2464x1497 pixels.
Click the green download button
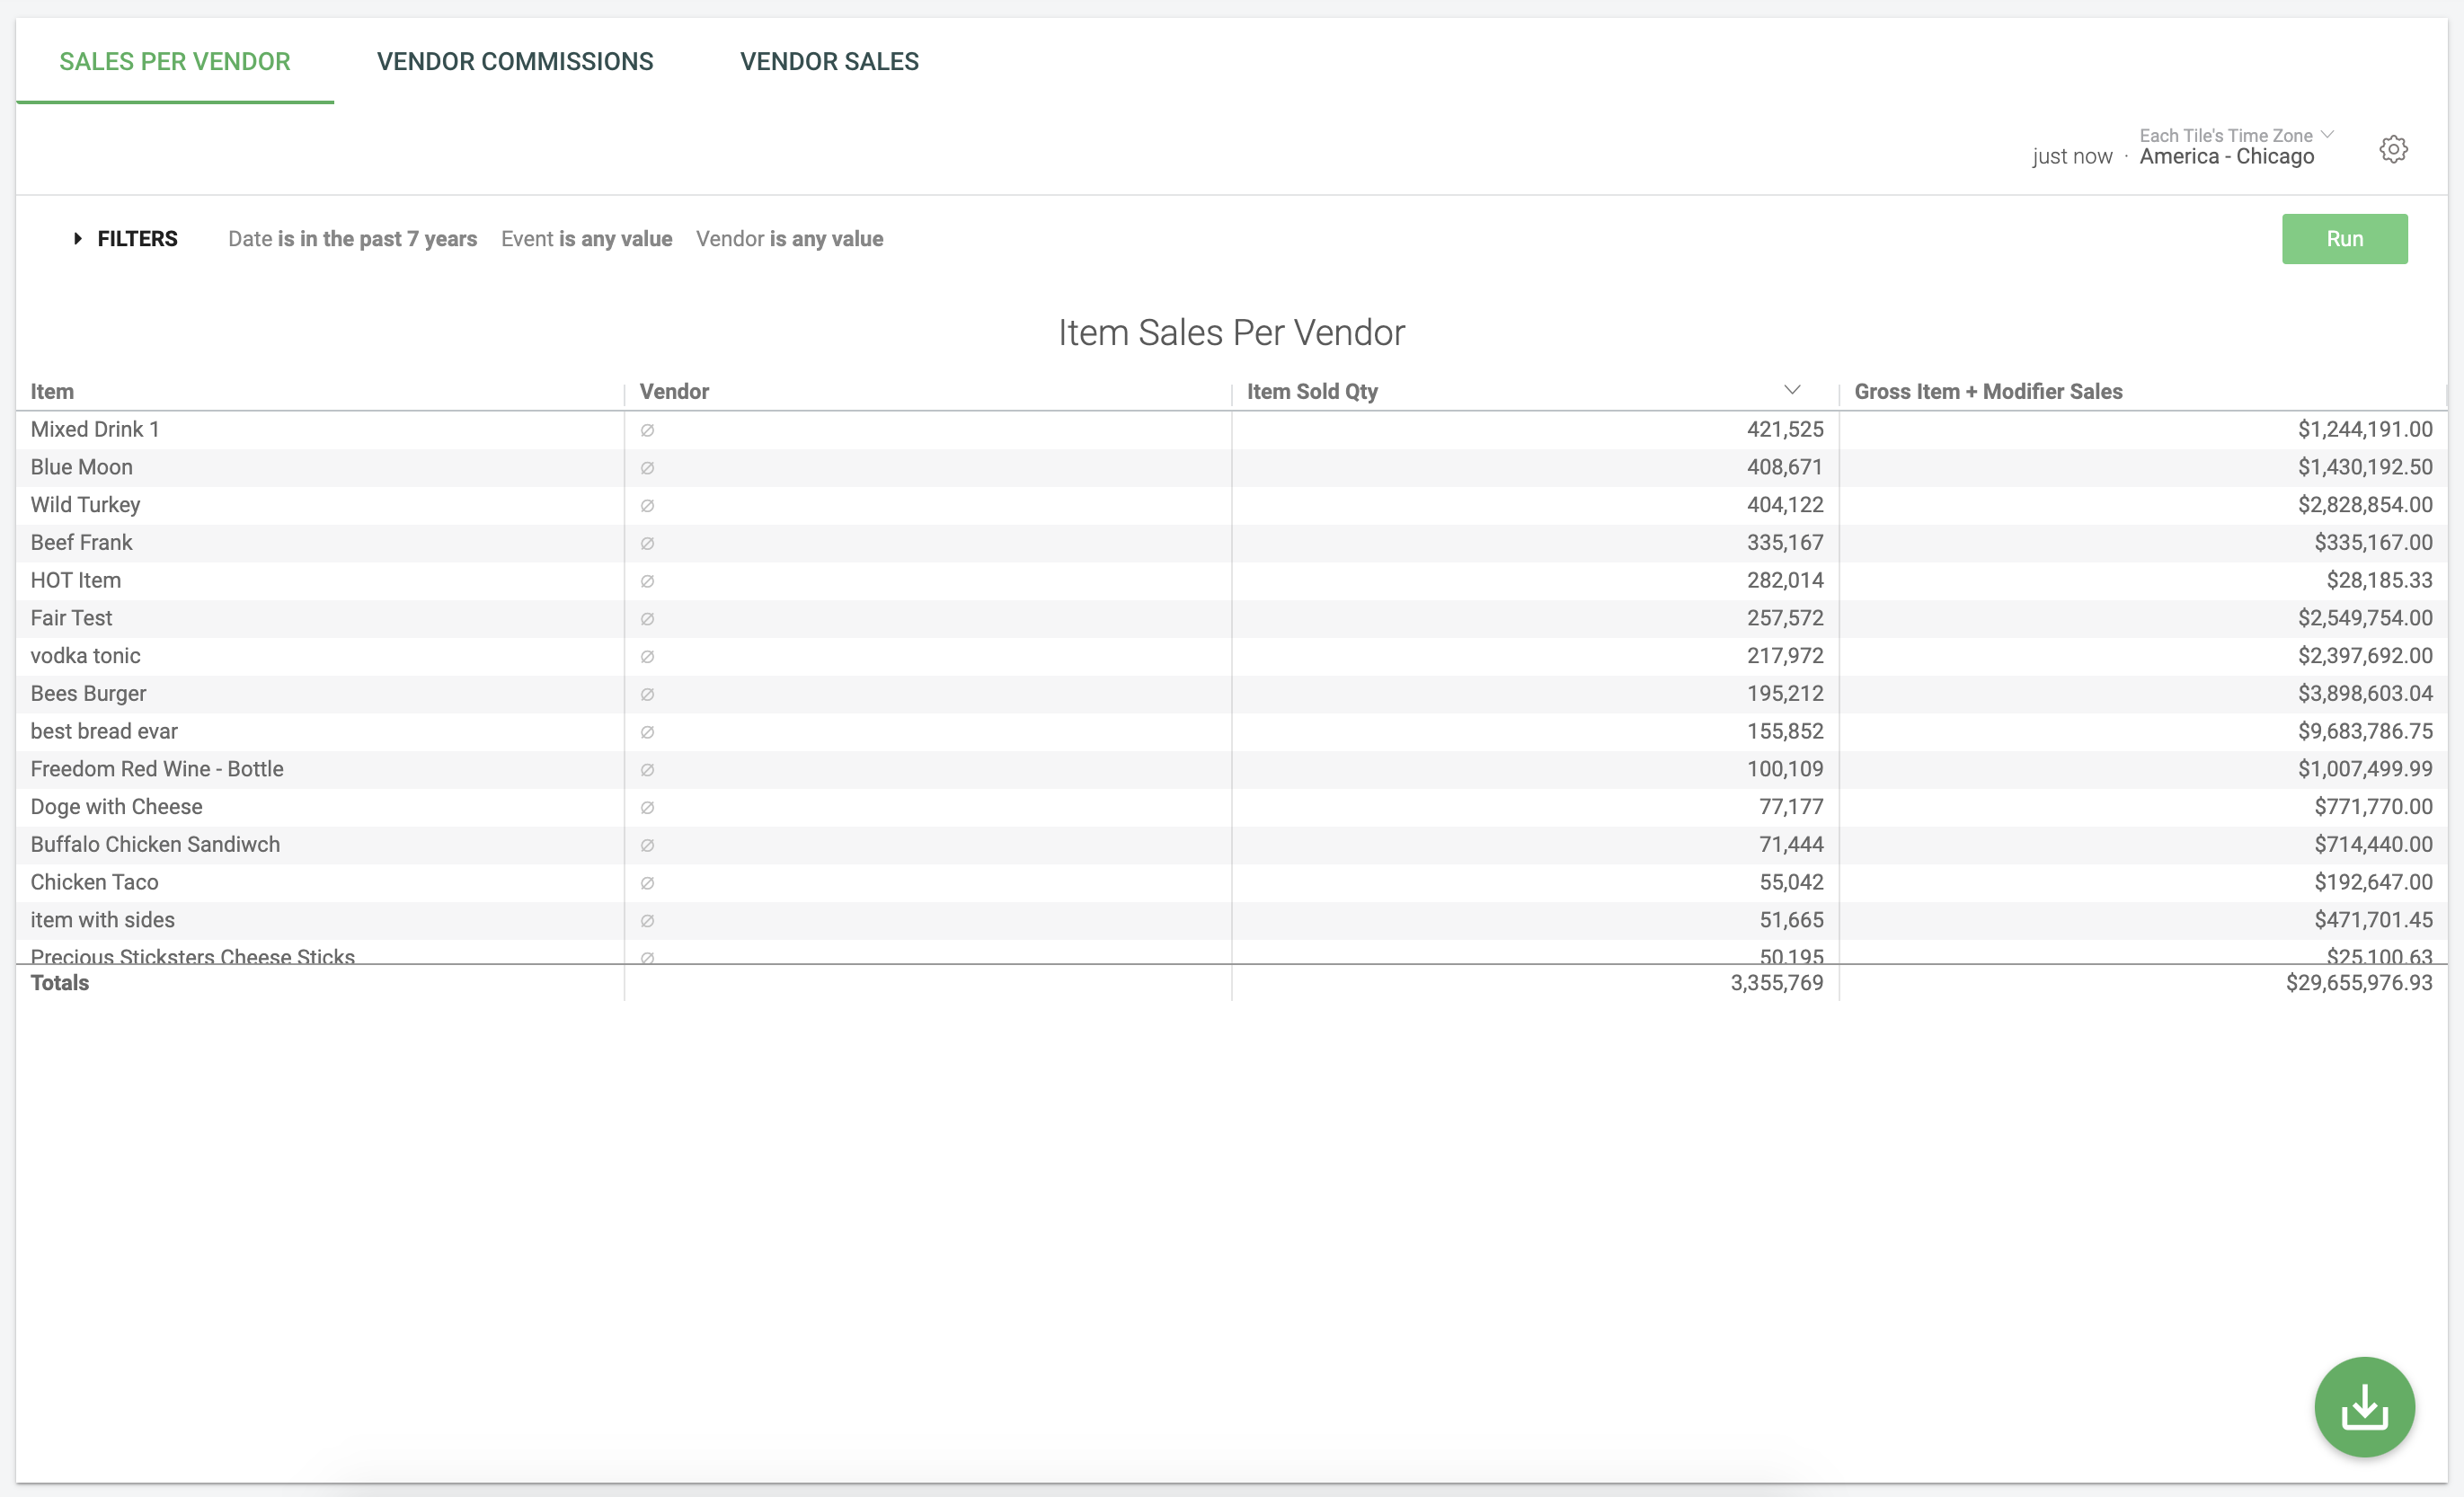(2364, 1406)
